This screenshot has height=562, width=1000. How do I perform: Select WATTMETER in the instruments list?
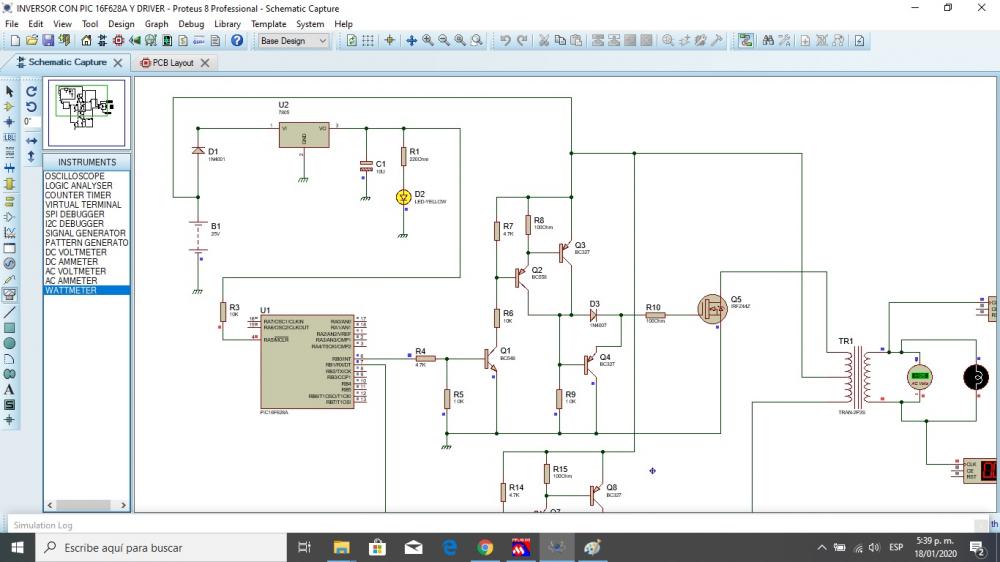87,290
